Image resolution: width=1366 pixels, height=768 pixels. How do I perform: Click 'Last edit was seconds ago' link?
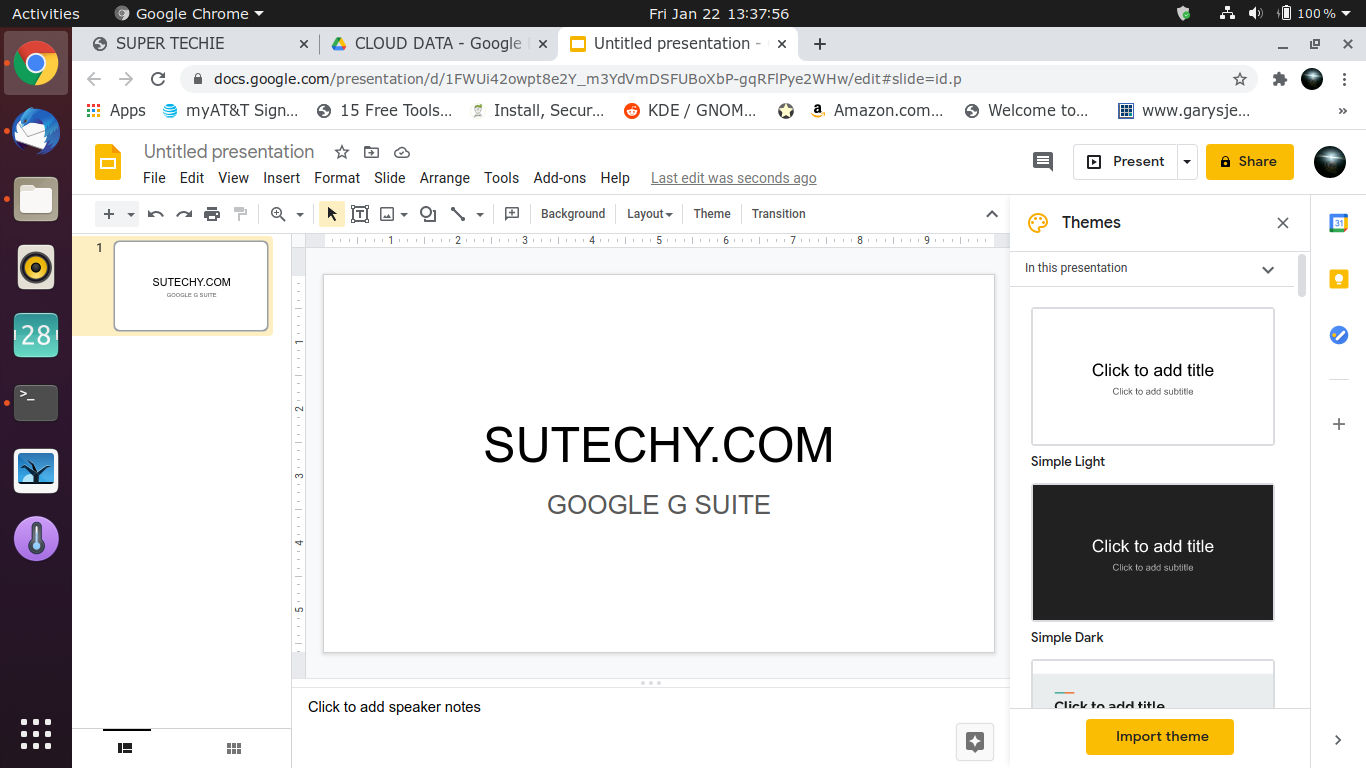pyautogui.click(x=734, y=178)
